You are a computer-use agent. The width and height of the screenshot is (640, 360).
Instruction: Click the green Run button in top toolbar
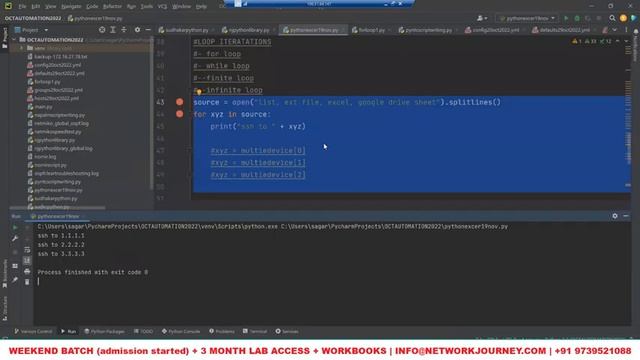click(x=566, y=18)
